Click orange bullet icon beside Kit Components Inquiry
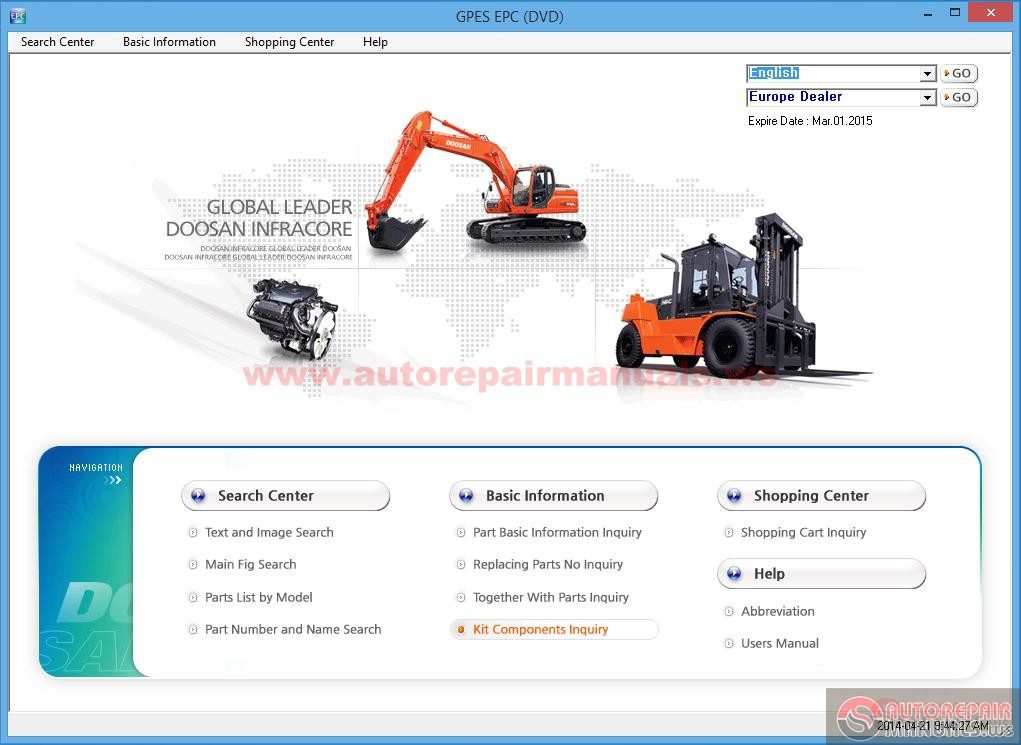This screenshot has height=745, width=1021. click(x=461, y=630)
